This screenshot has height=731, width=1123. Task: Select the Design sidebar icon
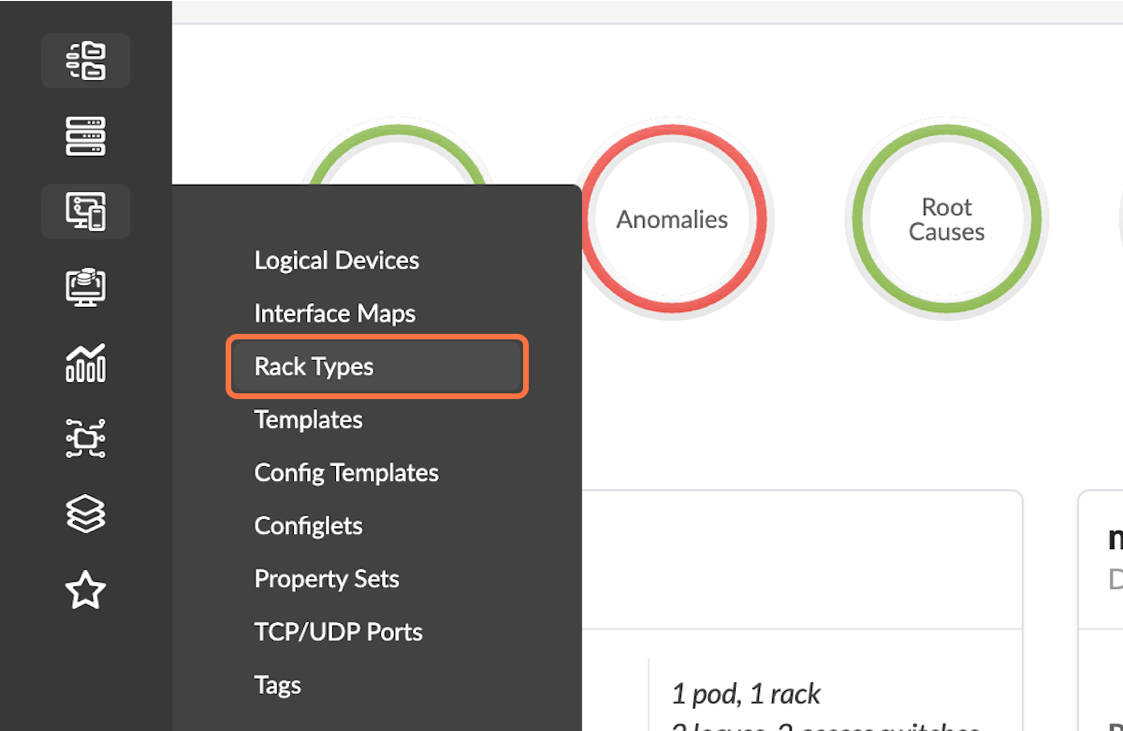tap(85, 211)
